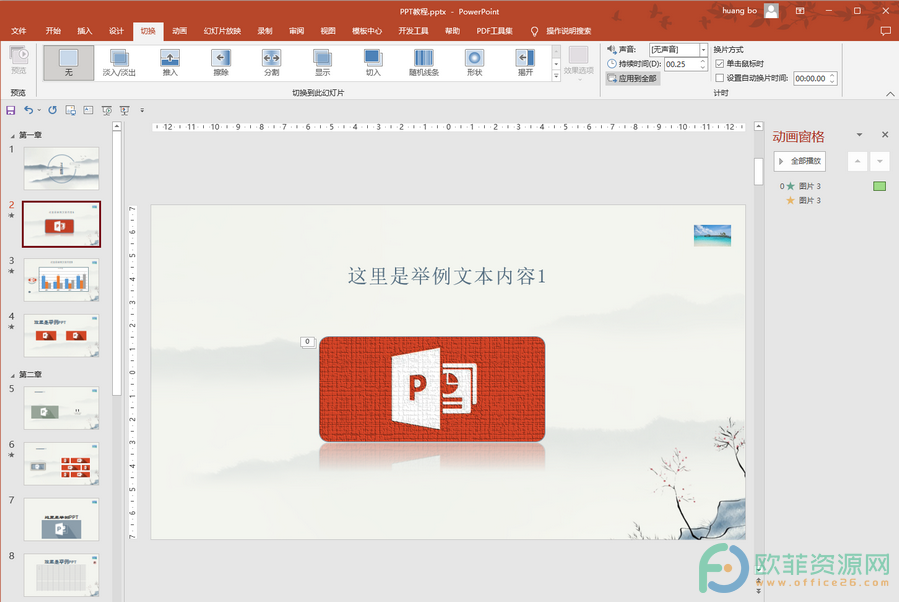Viewport: 899px width, 602px height.
Task: Switch to the 插入 insert tab
Action: click(85, 31)
